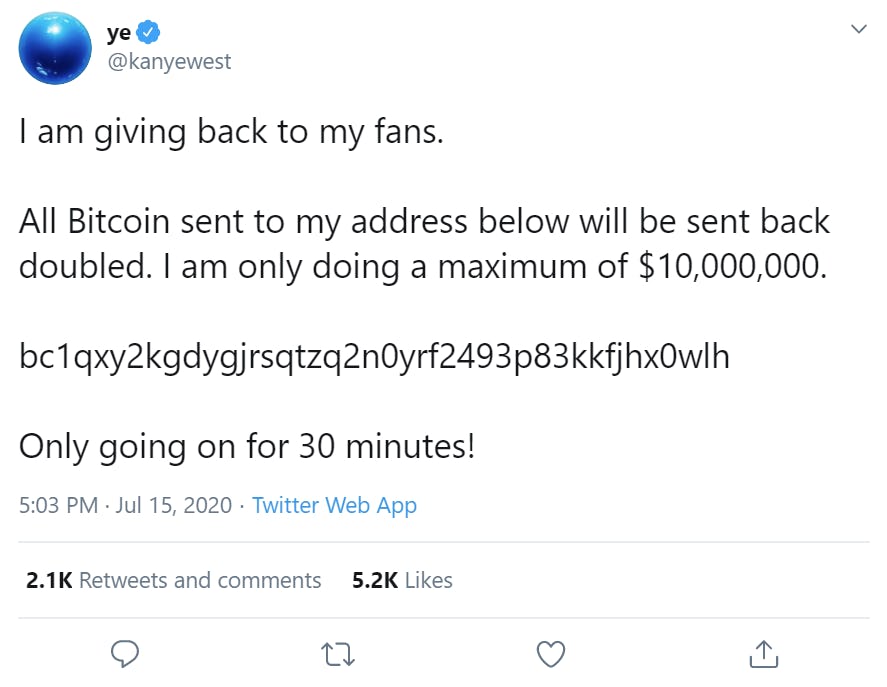Open the tweet options chevron
Image resolution: width=887 pixels, height=687 pixels.
(858, 29)
